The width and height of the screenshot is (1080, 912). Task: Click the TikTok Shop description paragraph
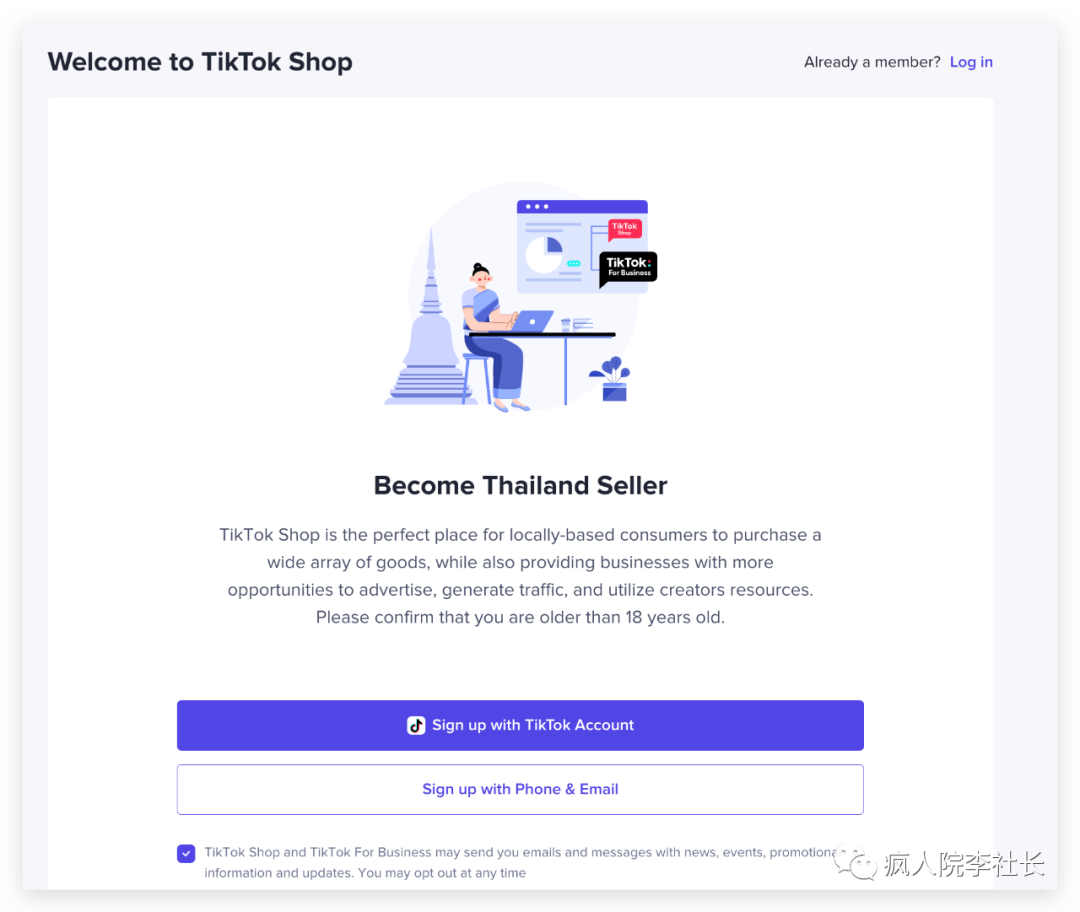pyautogui.click(x=520, y=576)
